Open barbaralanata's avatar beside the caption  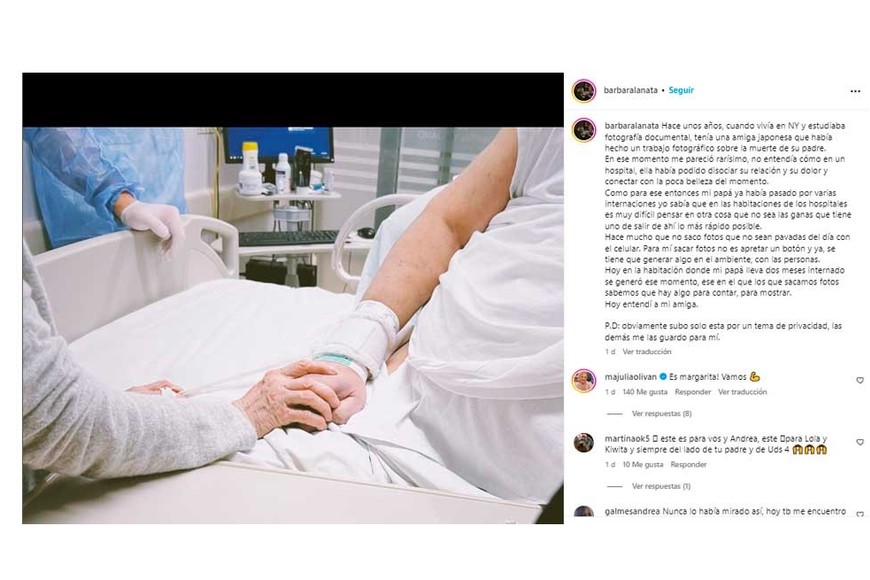click(x=584, y=130)
